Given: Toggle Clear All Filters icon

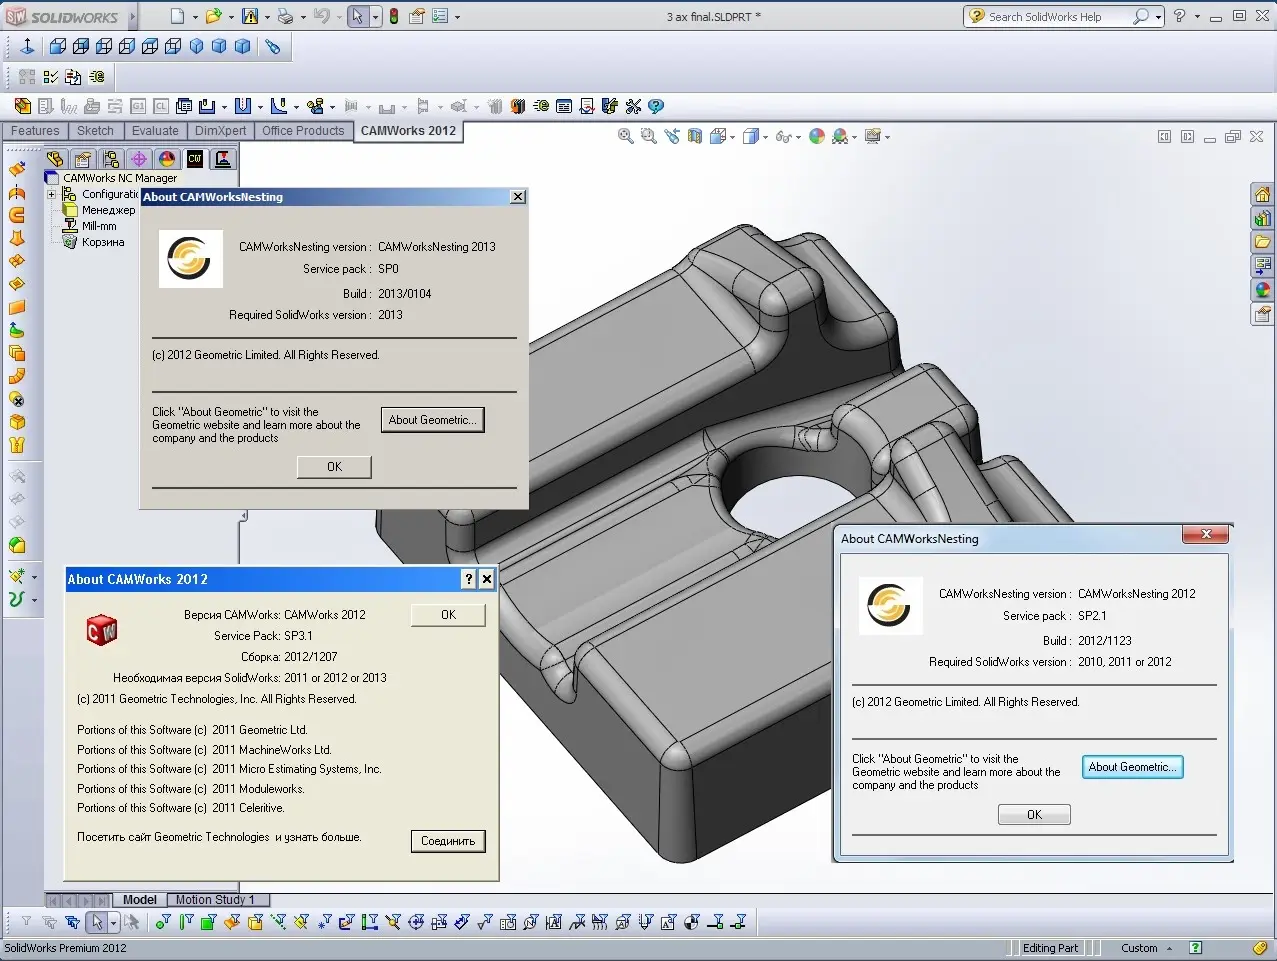Looking at the screenshot, I should tap(49, 922).
